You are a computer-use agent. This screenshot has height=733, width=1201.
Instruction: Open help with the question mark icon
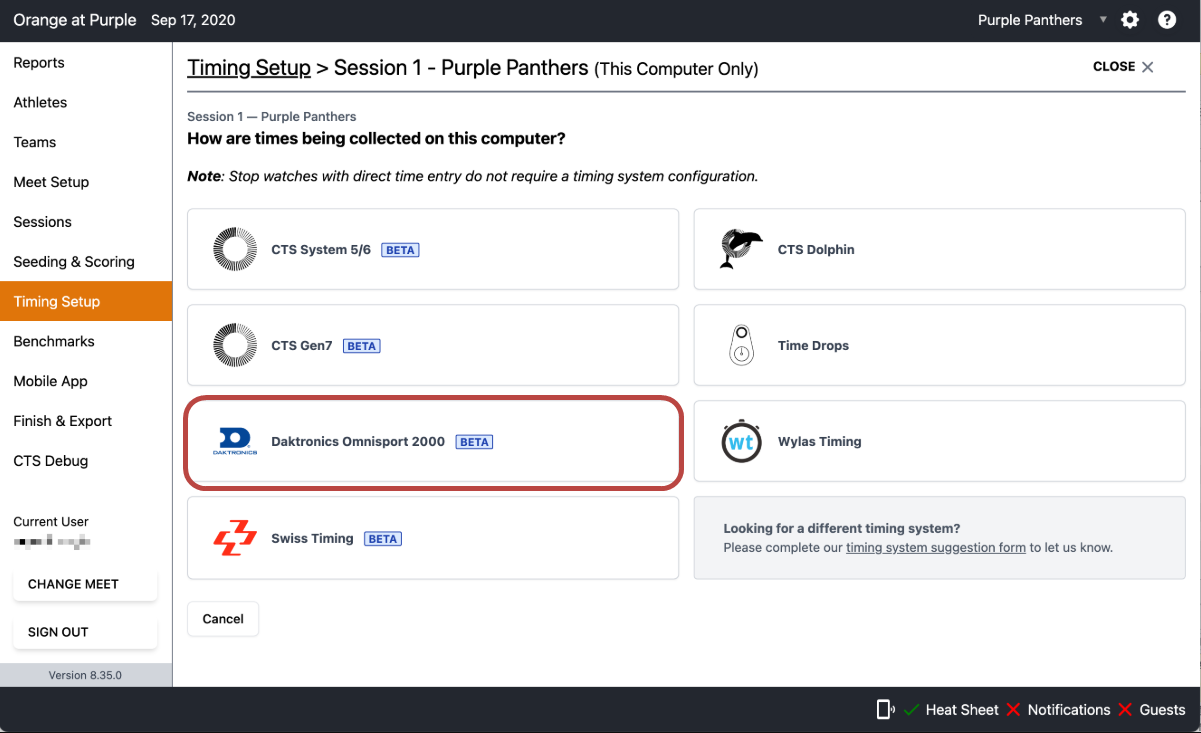coord(1167,20)
